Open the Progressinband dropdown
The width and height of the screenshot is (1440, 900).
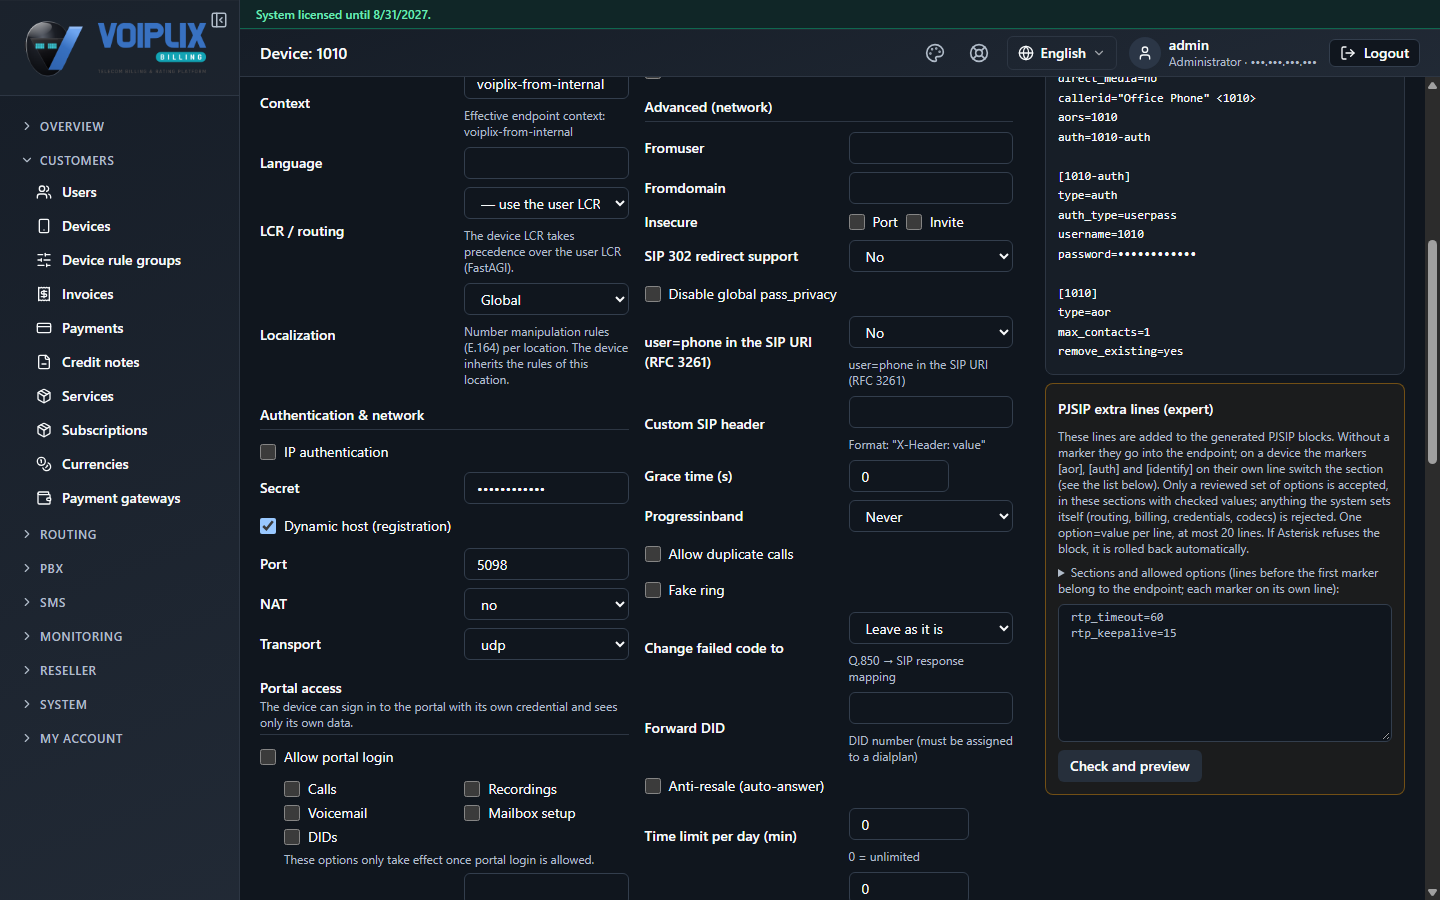931,517
